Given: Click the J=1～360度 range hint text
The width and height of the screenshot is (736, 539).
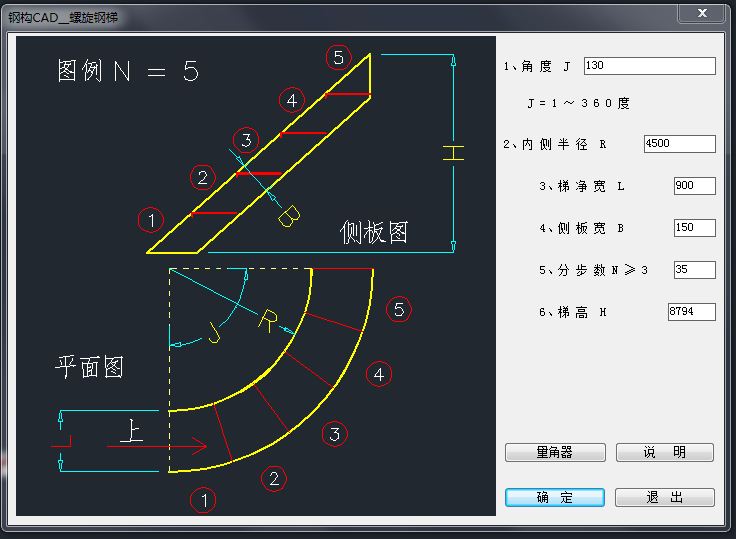Looking at the screenshot, I should (578, 103).
